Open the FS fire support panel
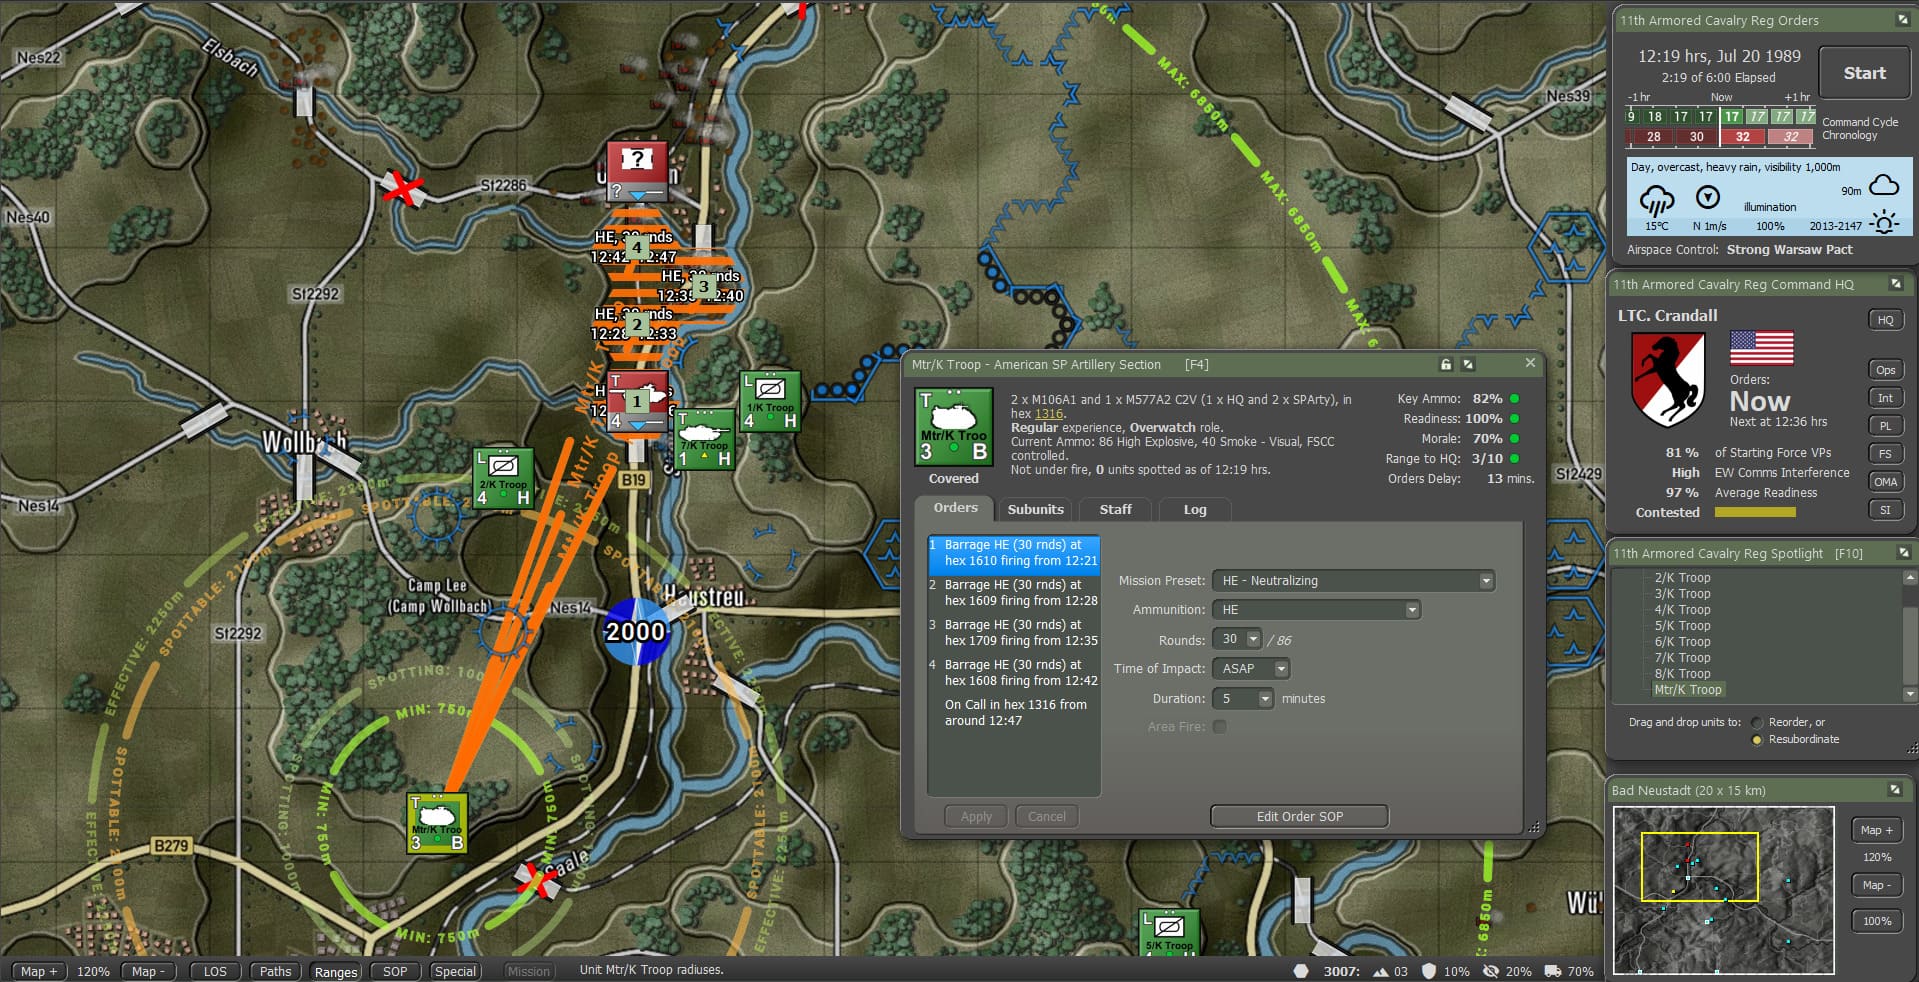 [x=1885, y=453]
